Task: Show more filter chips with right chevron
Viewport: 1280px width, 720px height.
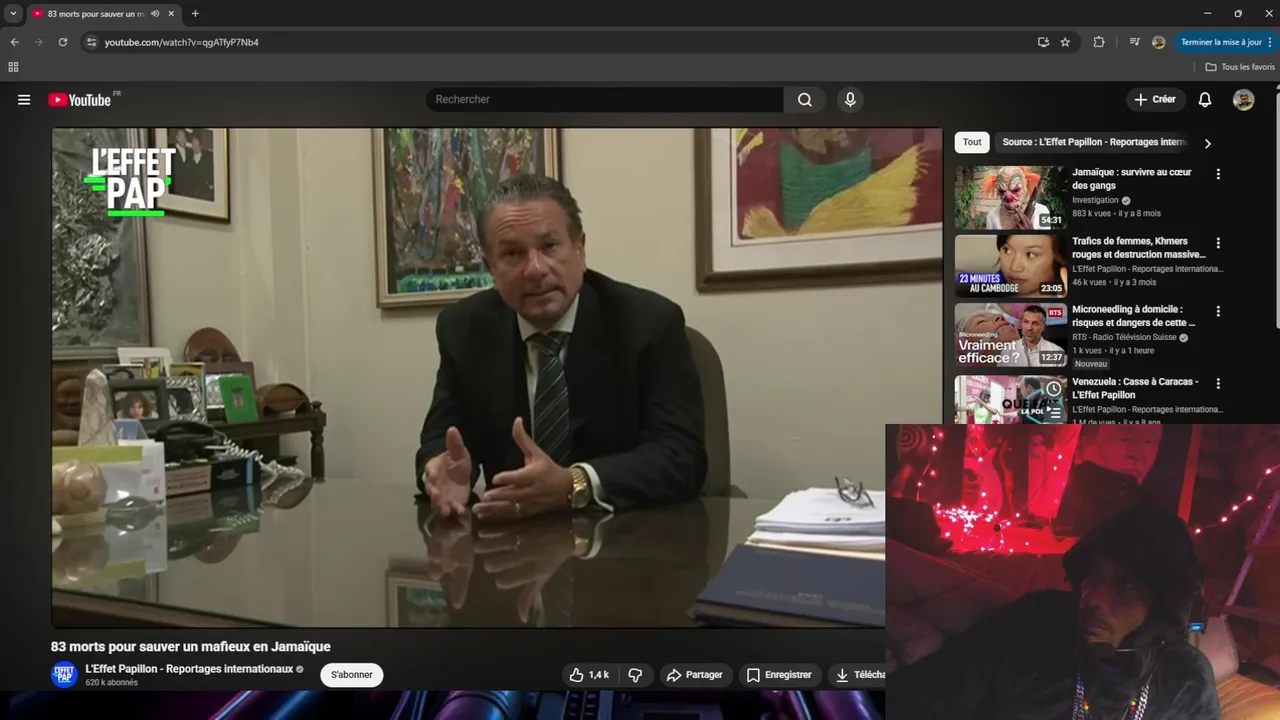Action: click(x=1207, y=143)
